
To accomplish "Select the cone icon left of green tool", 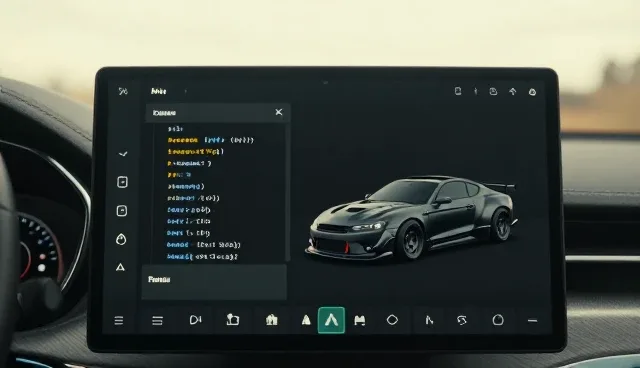I will pyautogui.click(x=306, y=320).
